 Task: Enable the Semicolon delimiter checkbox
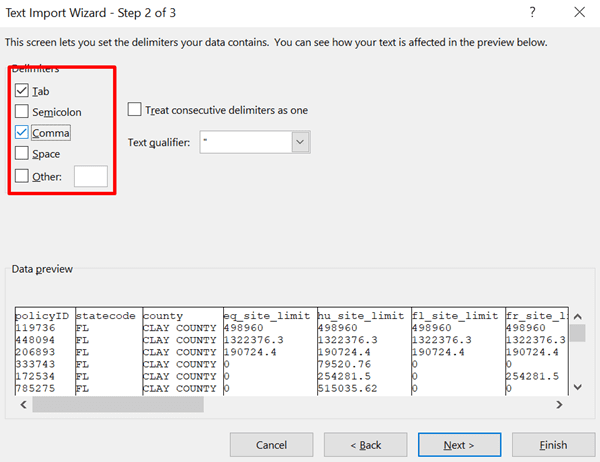22,112
